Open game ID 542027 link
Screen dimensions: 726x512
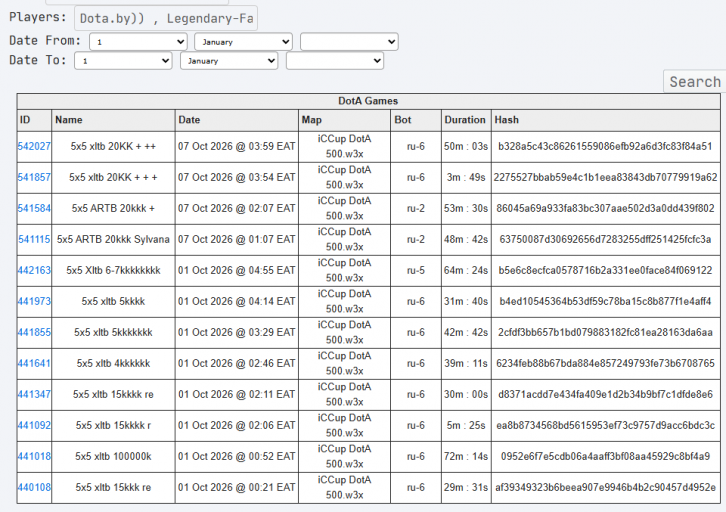pyautogui.click(x=34, y=146)
